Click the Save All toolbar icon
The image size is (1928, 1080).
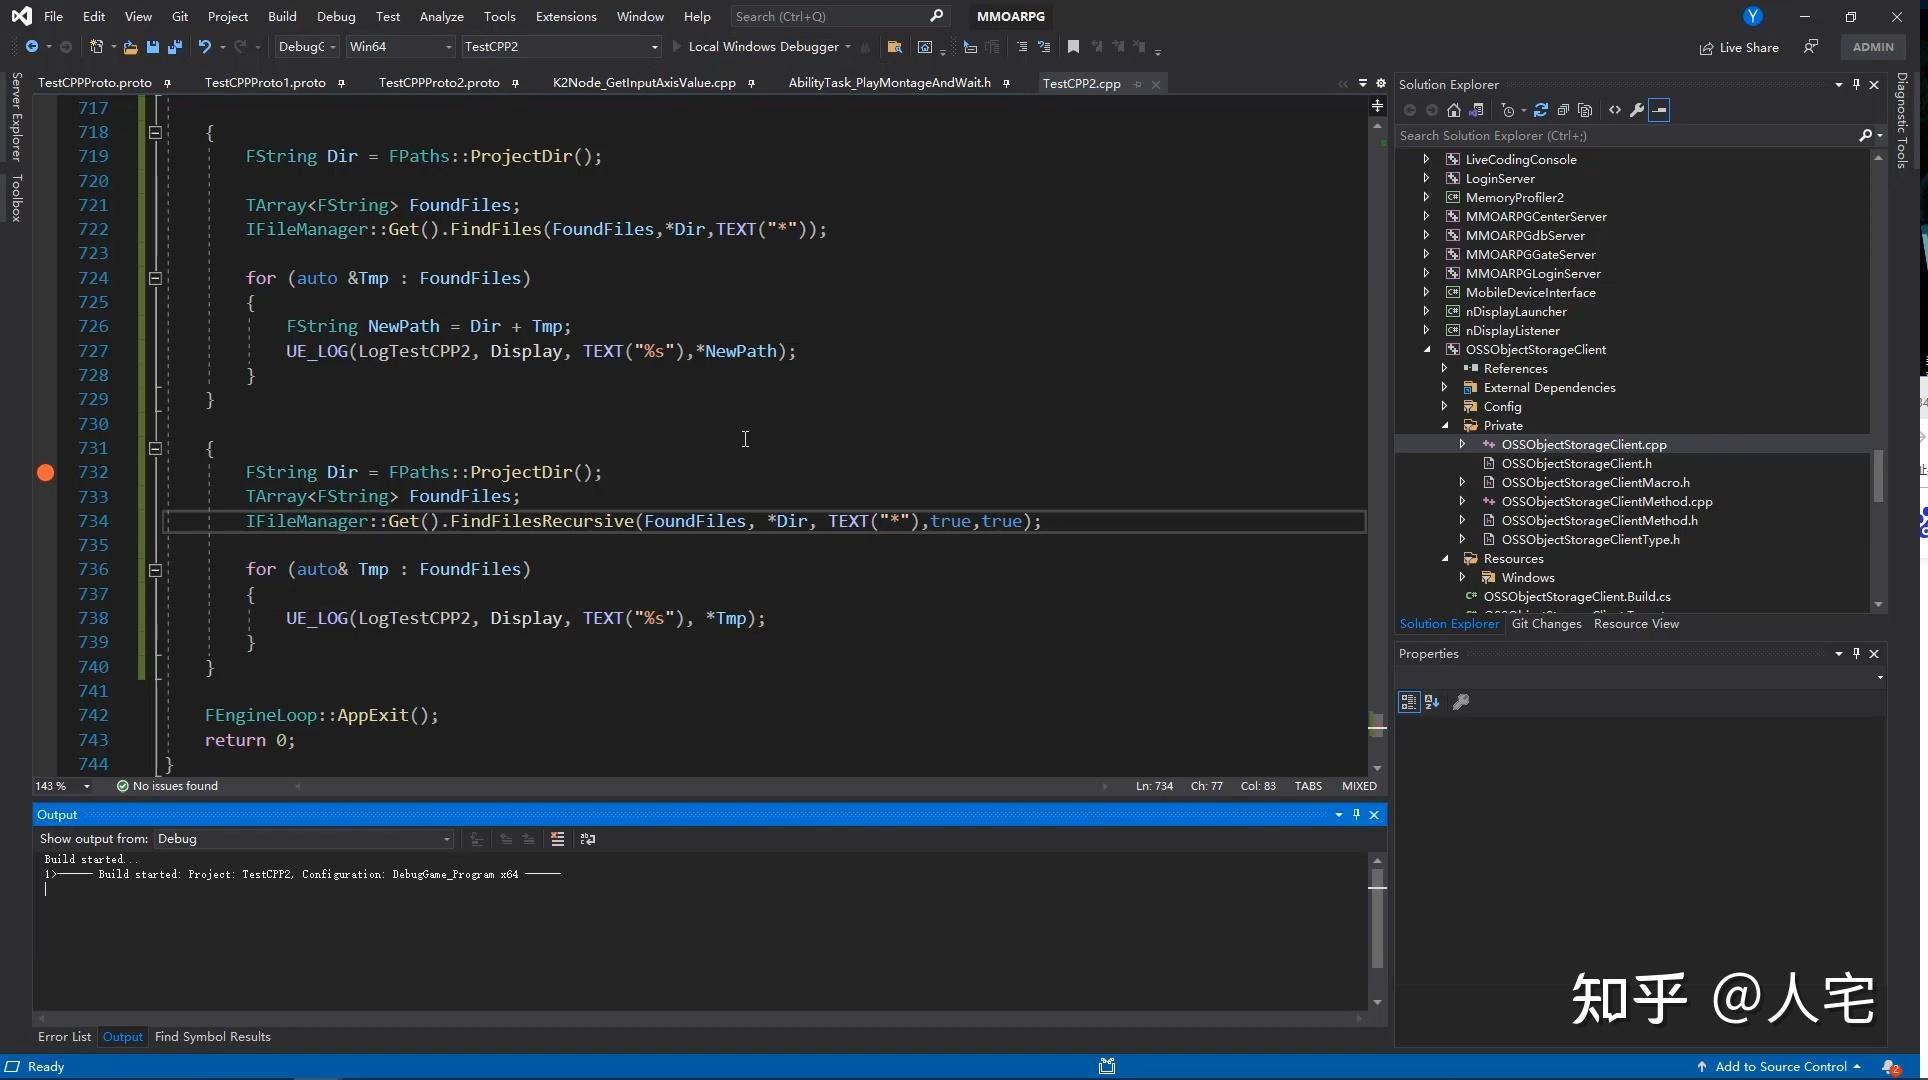pos(174,47)
